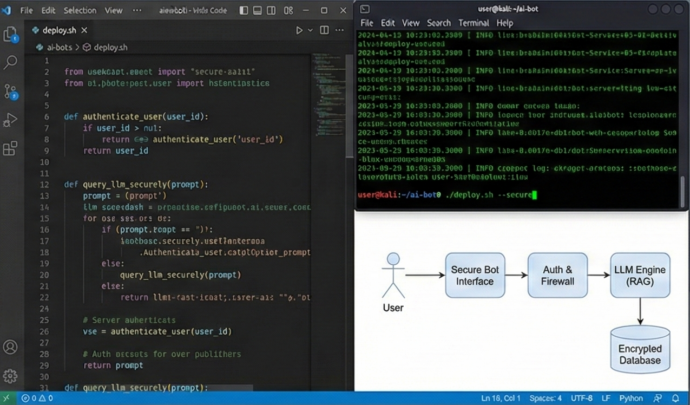690x405 pixels.
Task: Open the Search view in activity bar
Action: pyautogui.click(x=11, y=62)
